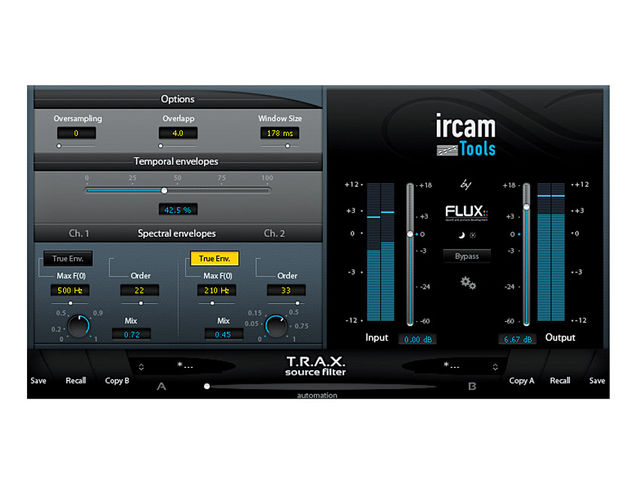Click Ch. 1 Order slider

[x=139, y=303]
